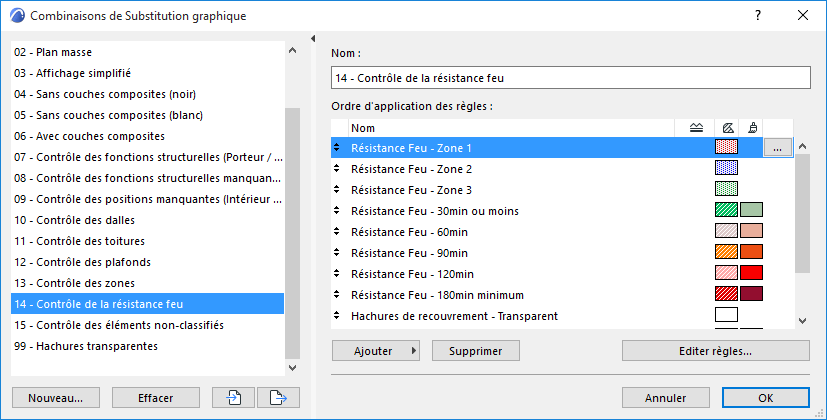Click hatched fill swatch of 30min rule
This screenshot has height=420, width=827.
click(x=726, y=211)
